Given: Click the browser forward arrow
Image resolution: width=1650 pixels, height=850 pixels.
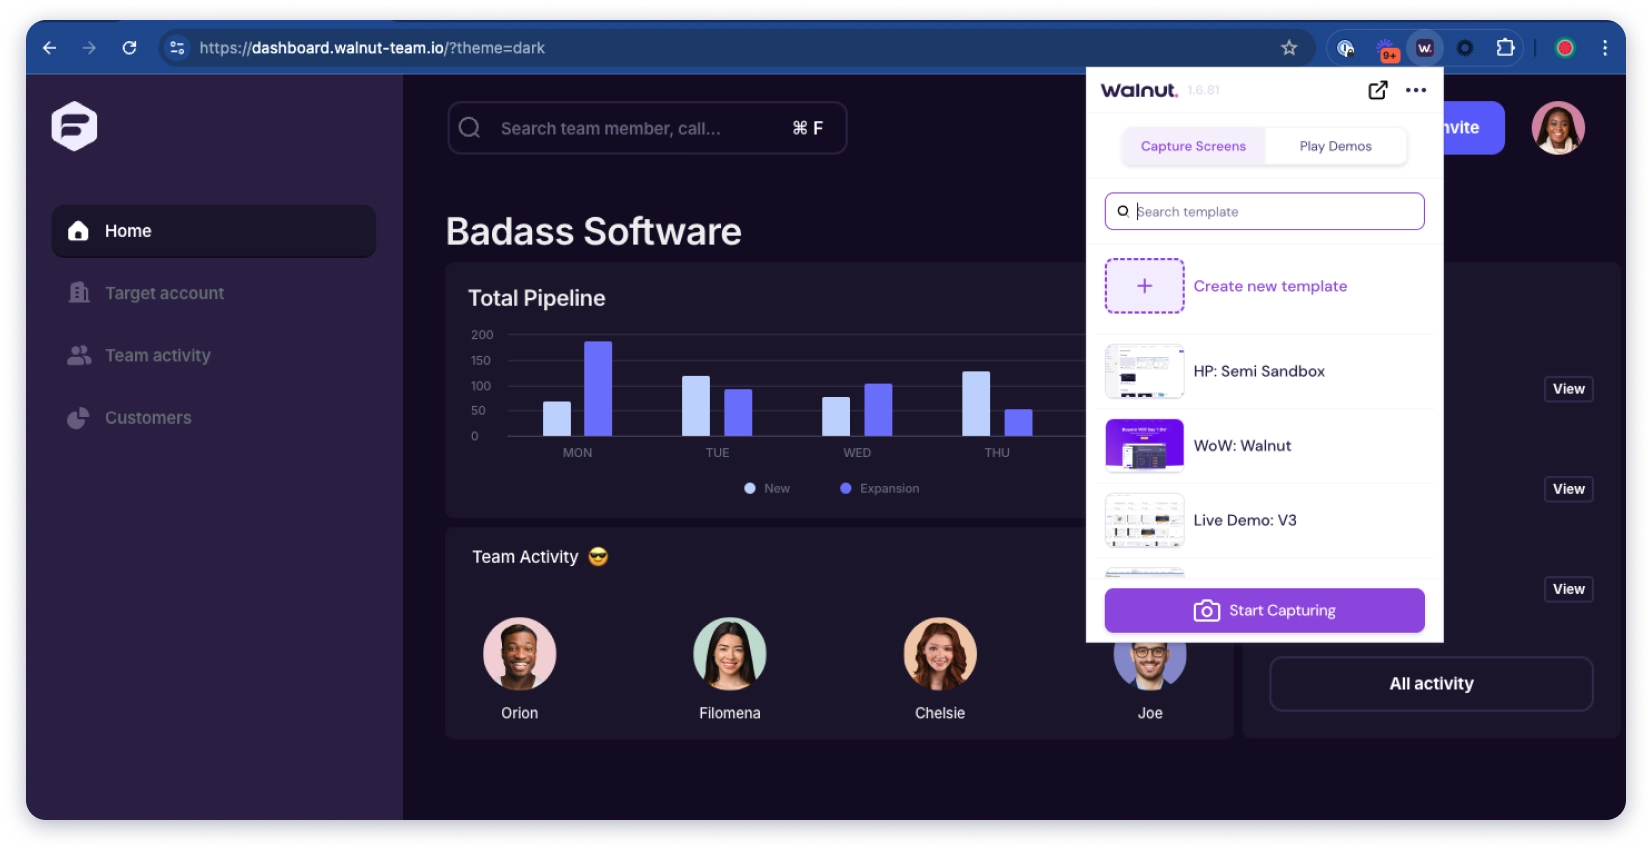Looking at the screenshot, I should (x=89, y=47).
